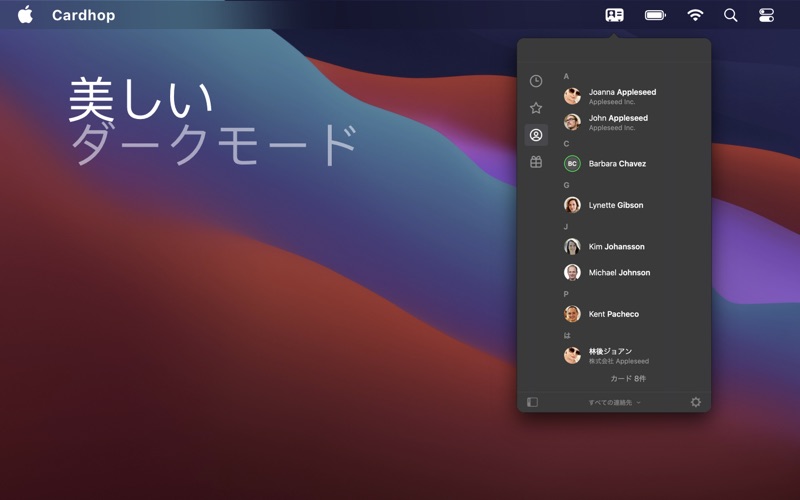
Task: Select Michael Johnson contact
Action: pos(632,272)
